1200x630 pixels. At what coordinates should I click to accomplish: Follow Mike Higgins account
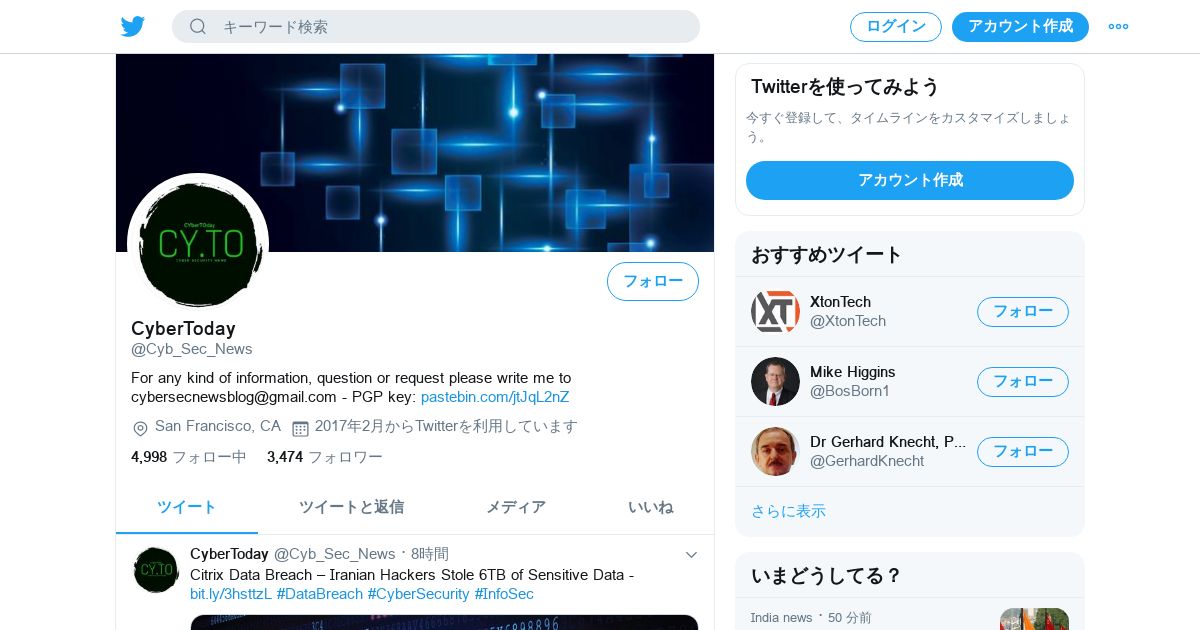pos(1023,381)
